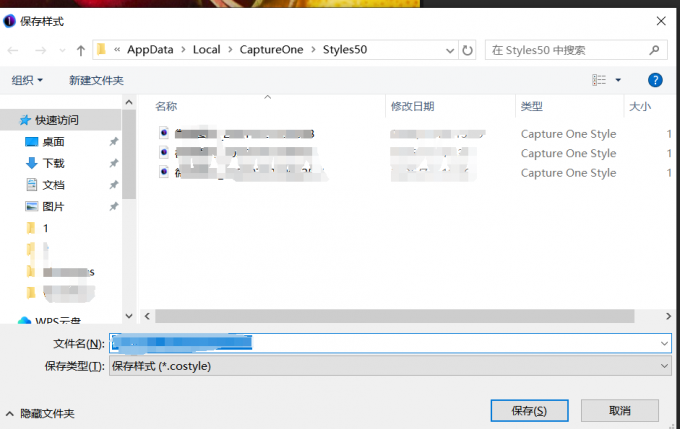The width and height of the screenshot is (680, 429).
Task: Open the 下载 downloads folder
Action: (53, 163)
